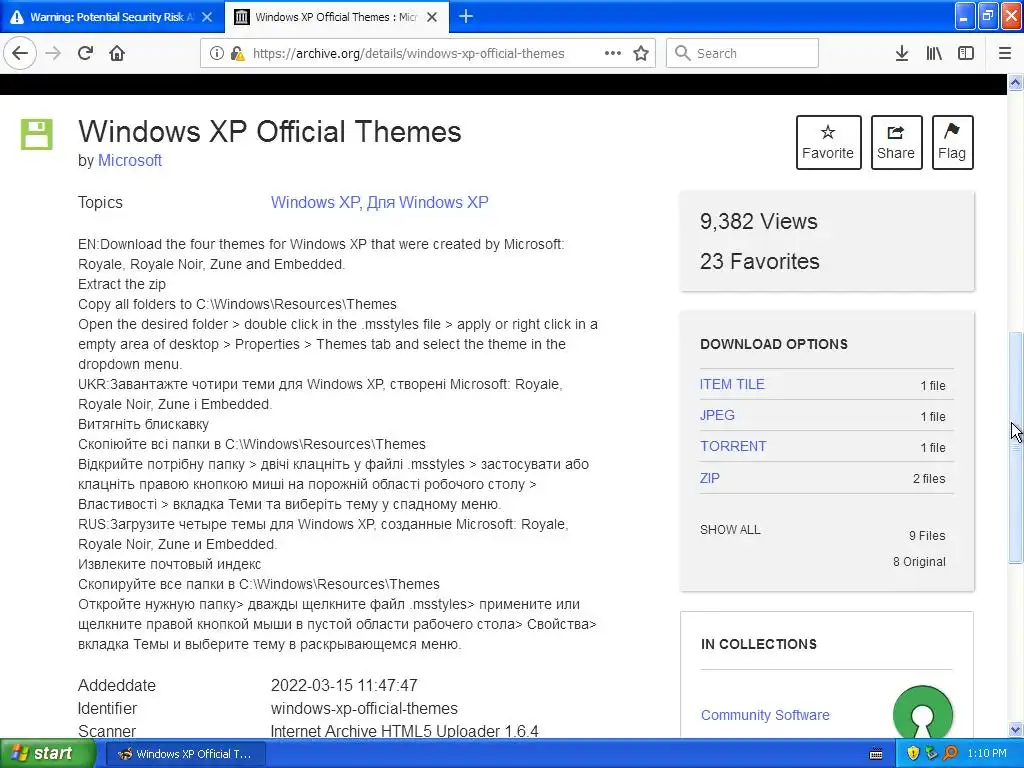Open Community Software collection link
The width and height of the screenshot is (1024, 768).
pos(765,715)
